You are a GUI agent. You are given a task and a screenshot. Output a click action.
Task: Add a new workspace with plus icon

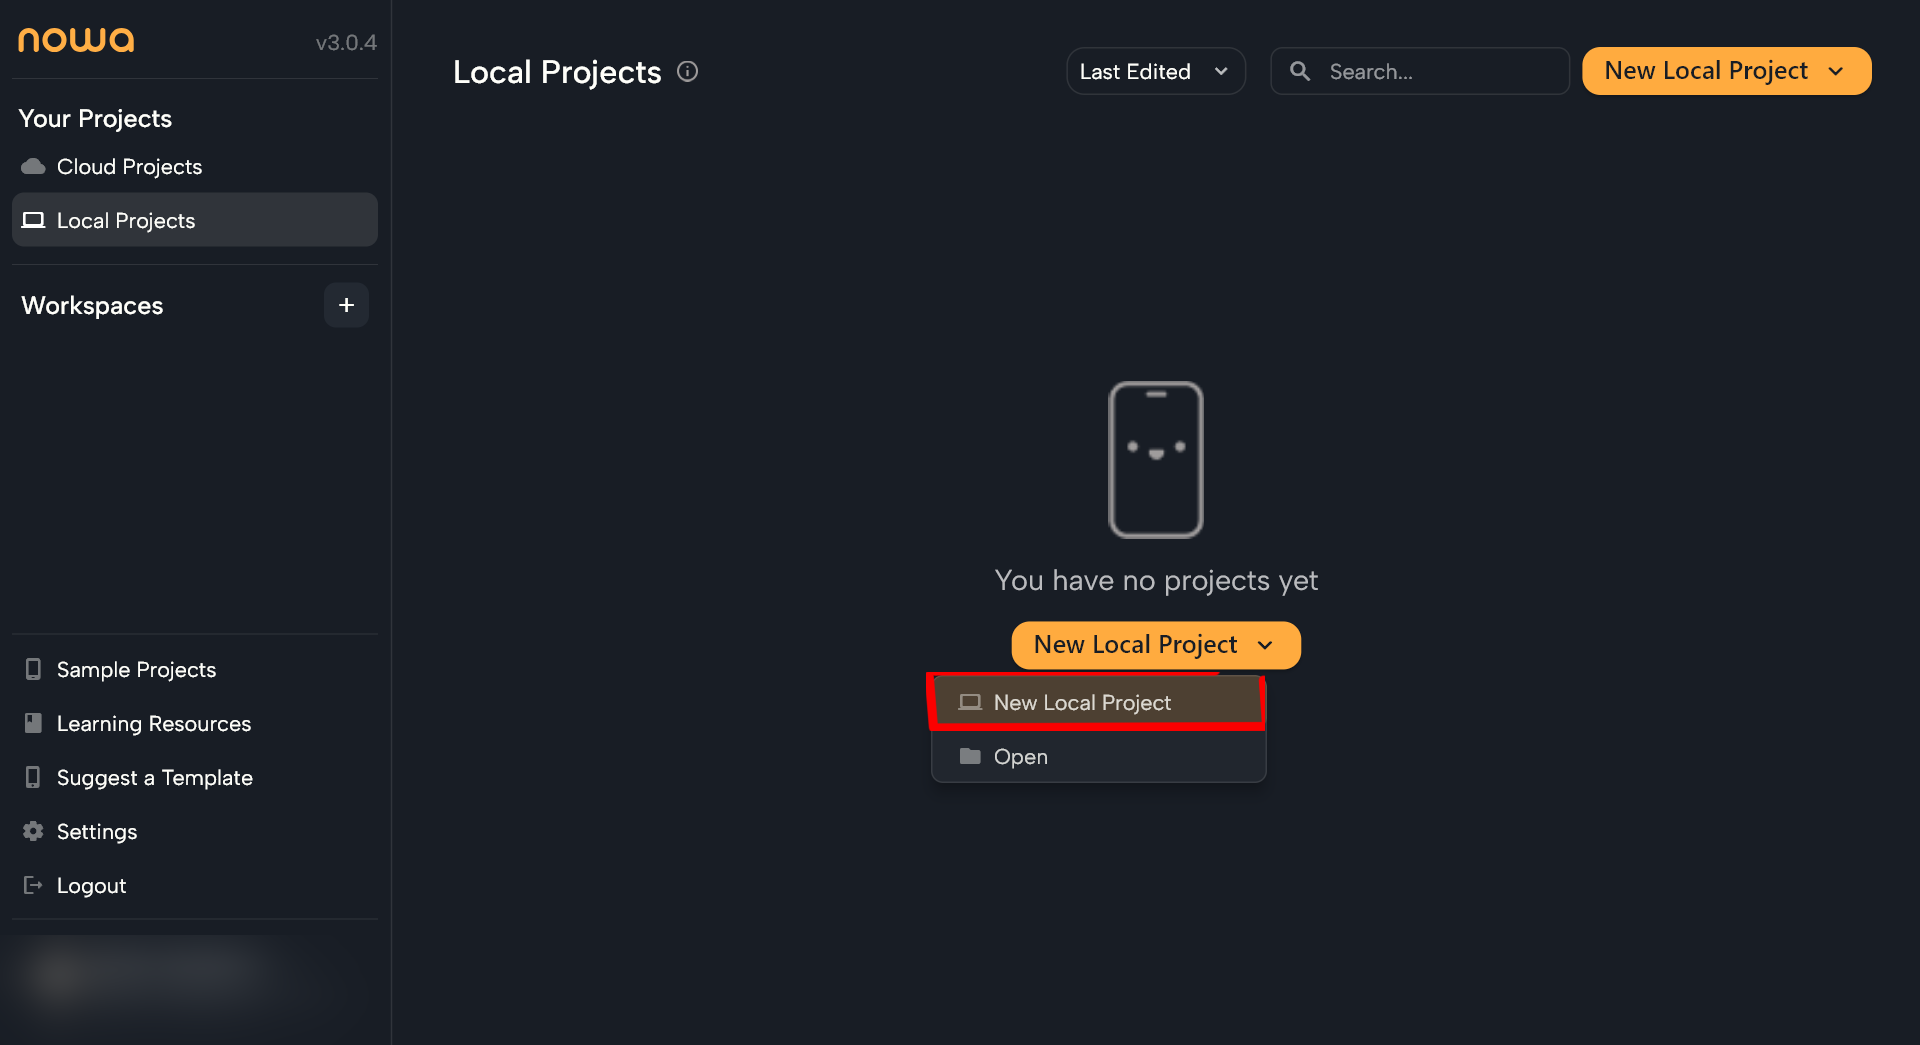tap(346, 305)
